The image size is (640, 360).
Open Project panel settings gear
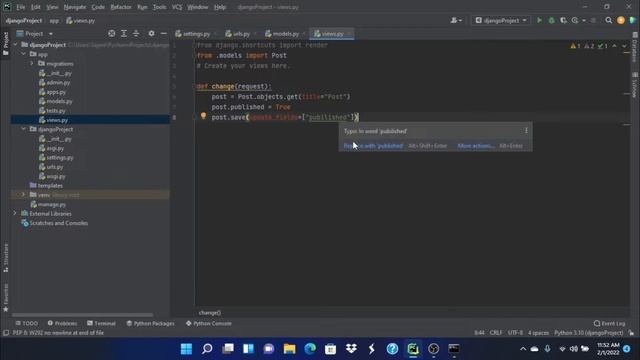point(151,33)
